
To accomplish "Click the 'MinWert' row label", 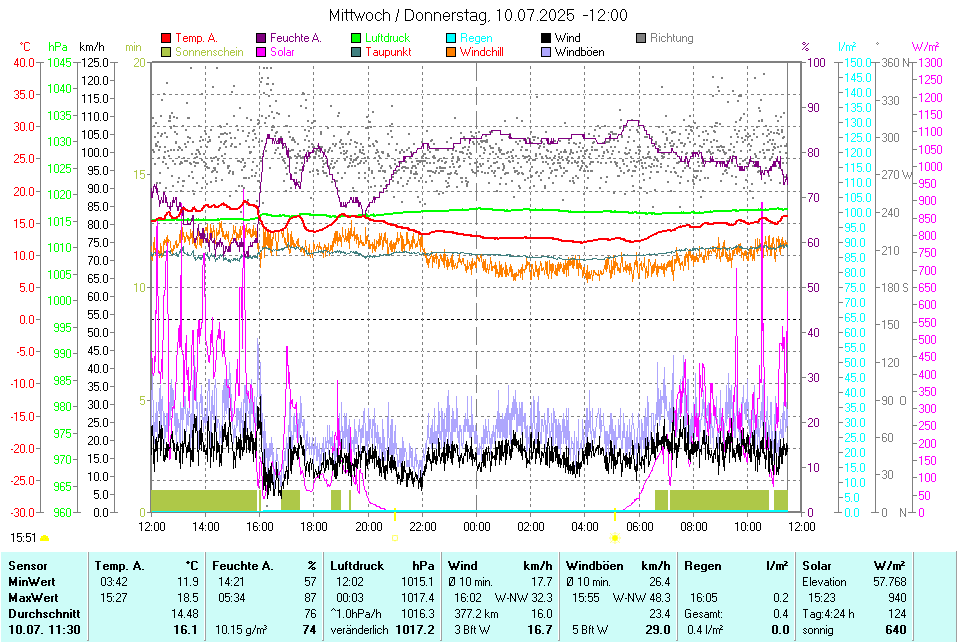I will [x=31, y=582].
